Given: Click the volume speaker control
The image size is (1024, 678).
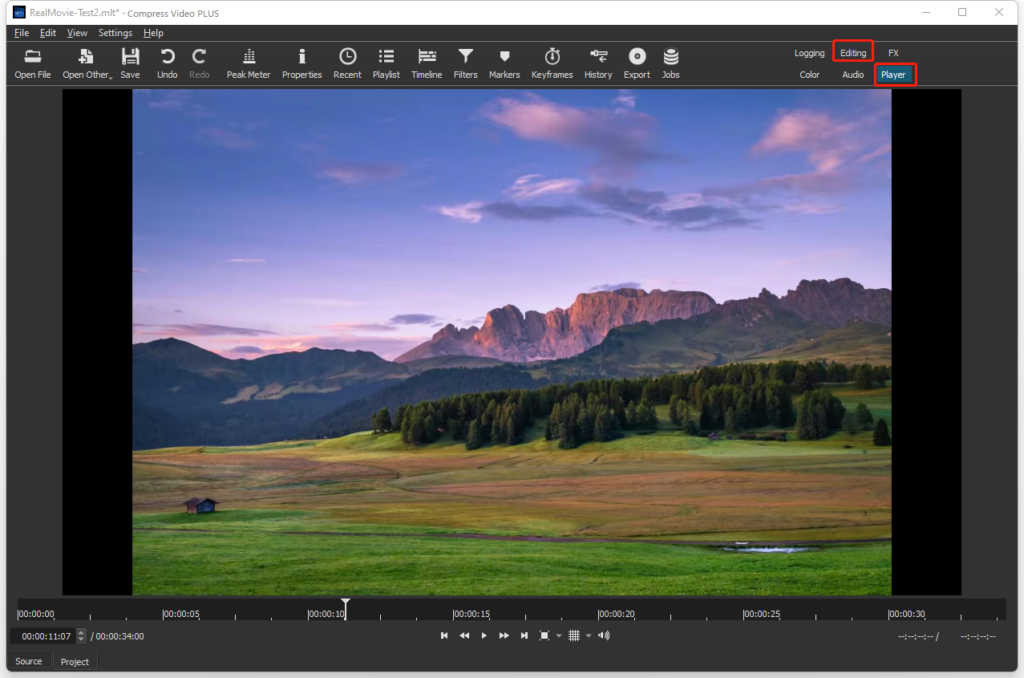Looking at the screenshot, I should 604,636.
